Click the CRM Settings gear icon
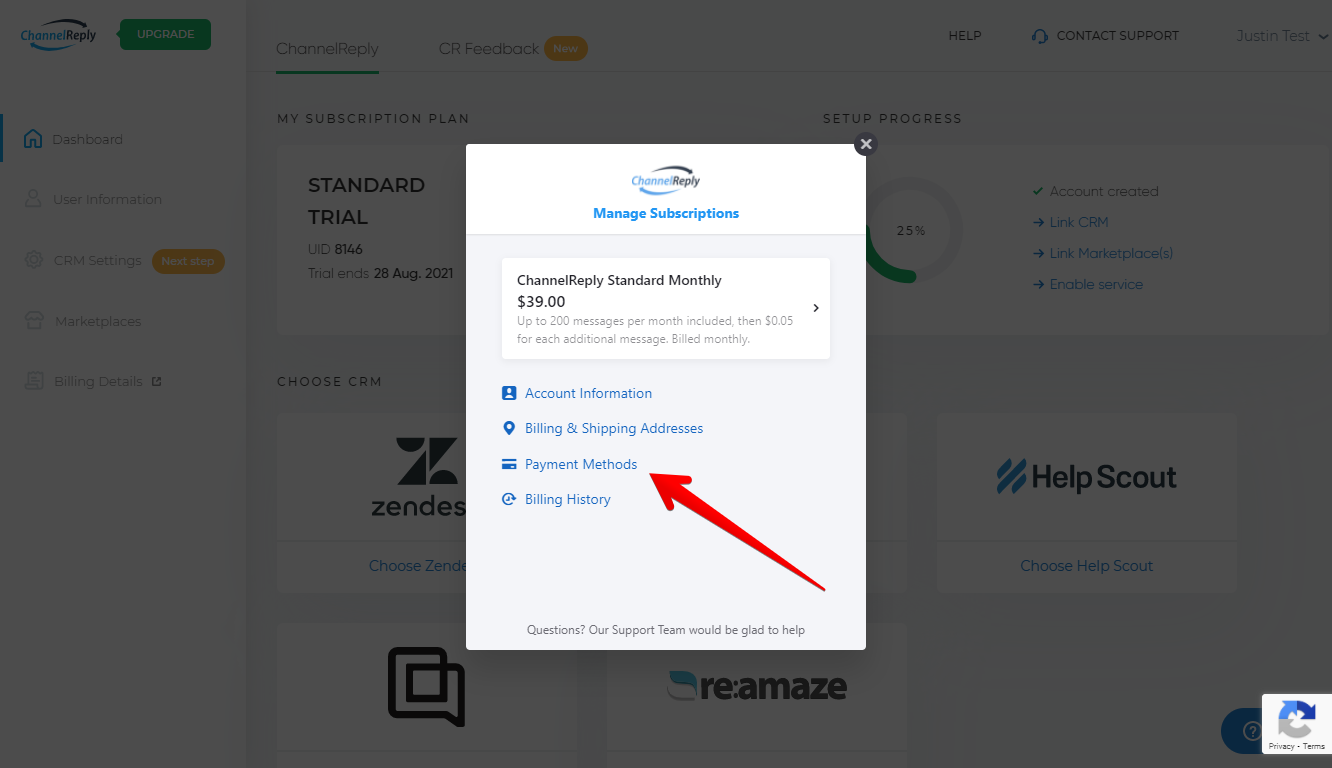Image resolution: width=1332 pixels, height=768 pixels. click(34, 260)
